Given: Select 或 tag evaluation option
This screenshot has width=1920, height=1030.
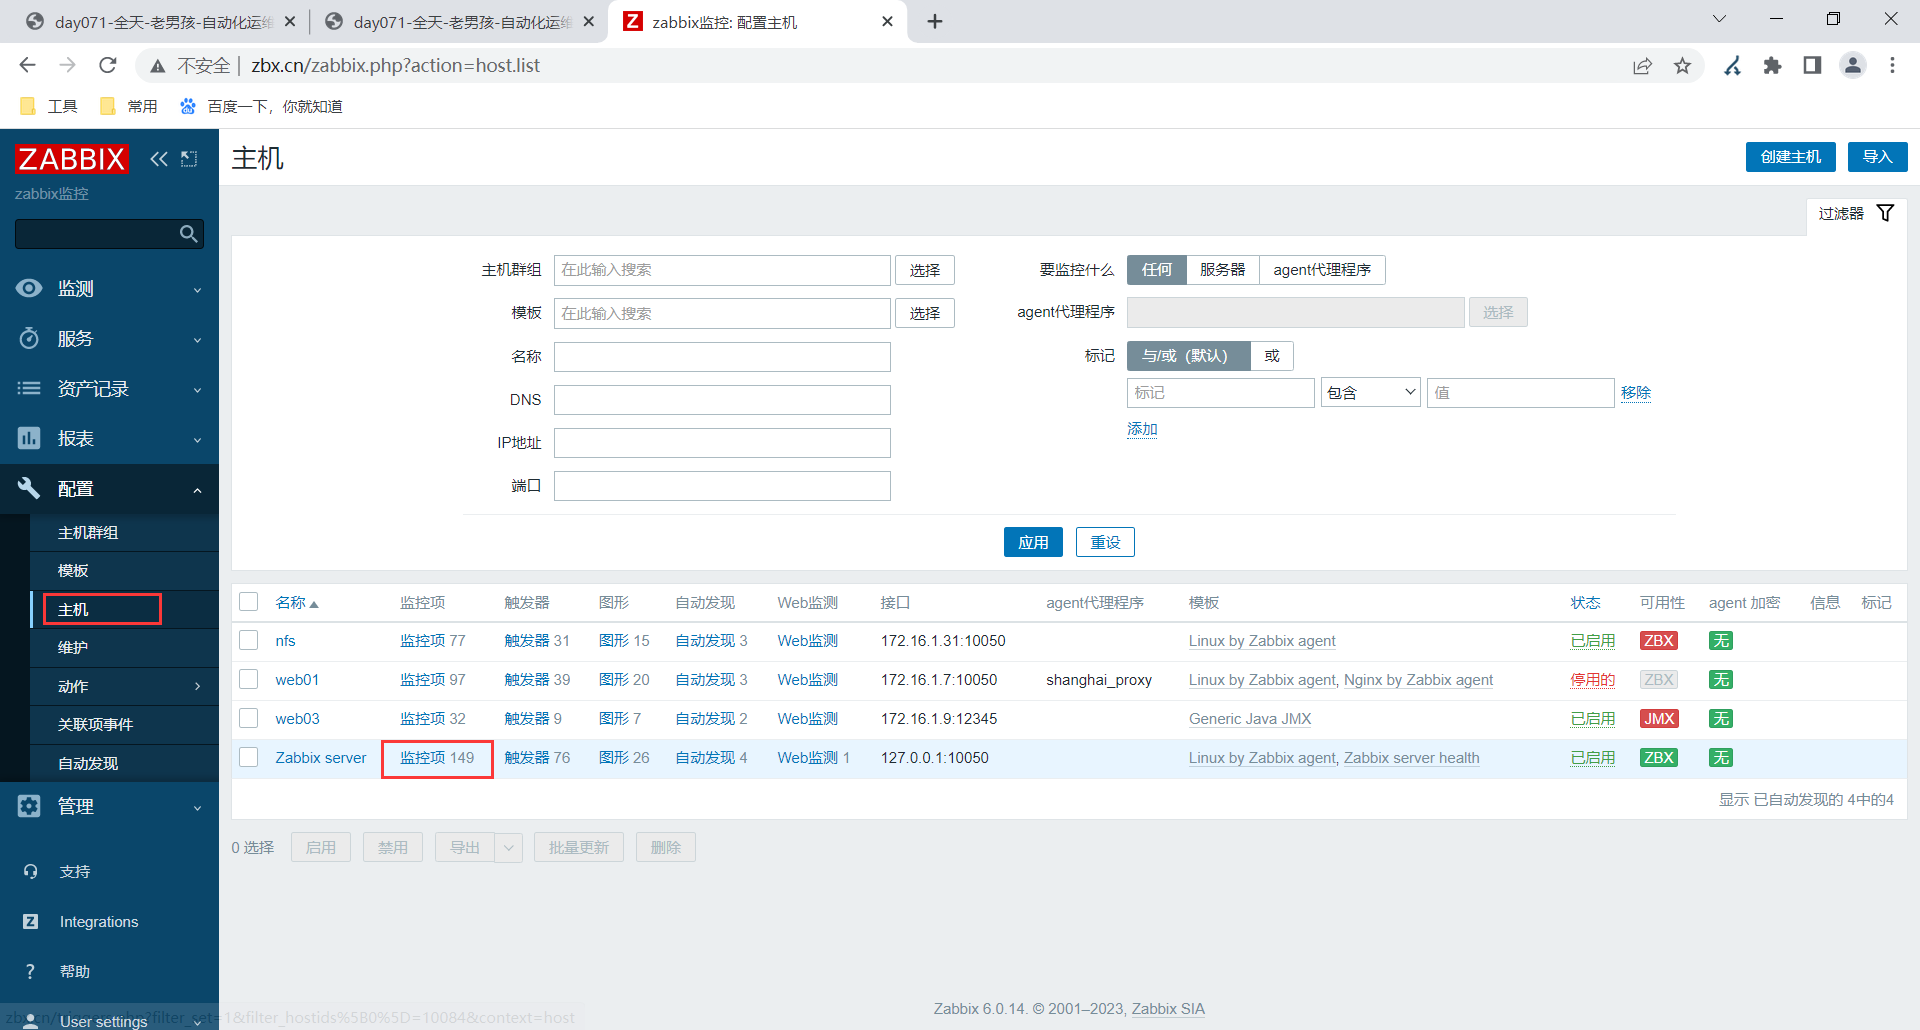Looking at the screenshot, I should (1272, 356).
